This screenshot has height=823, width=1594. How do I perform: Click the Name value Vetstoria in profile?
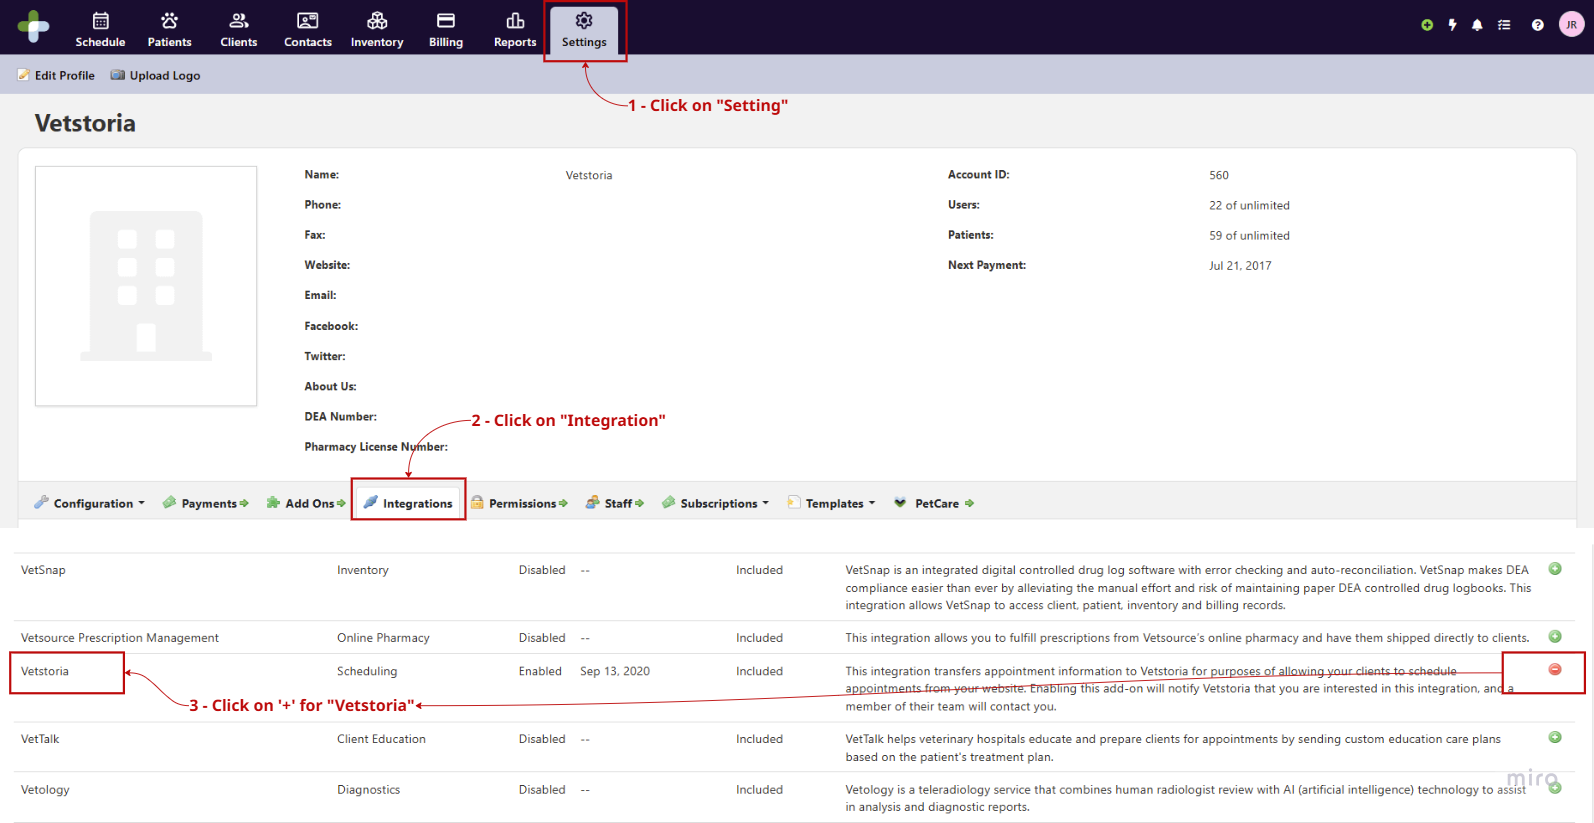[589, 175]
